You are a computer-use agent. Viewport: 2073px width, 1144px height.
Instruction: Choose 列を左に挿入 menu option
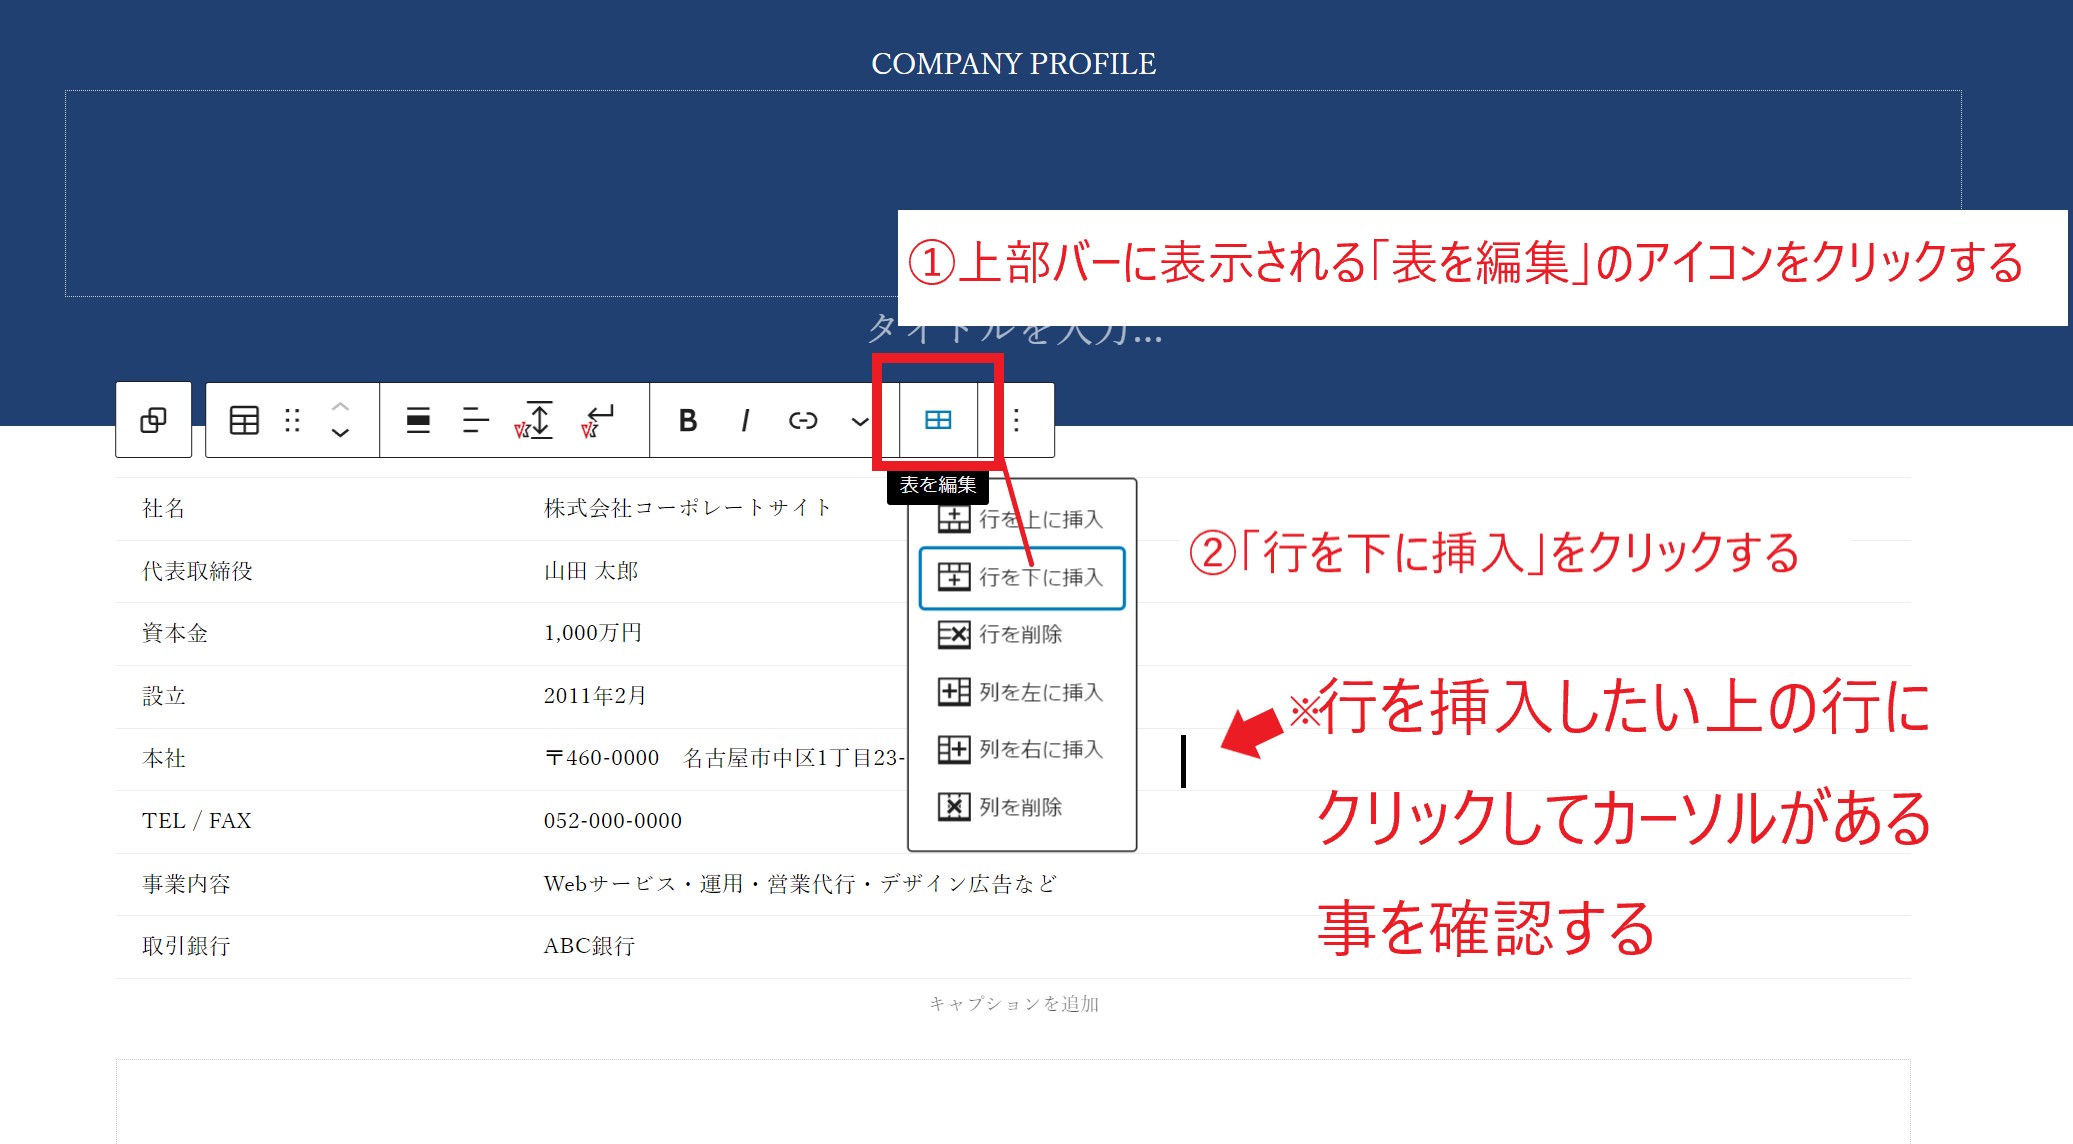[x=1022, y=692]
